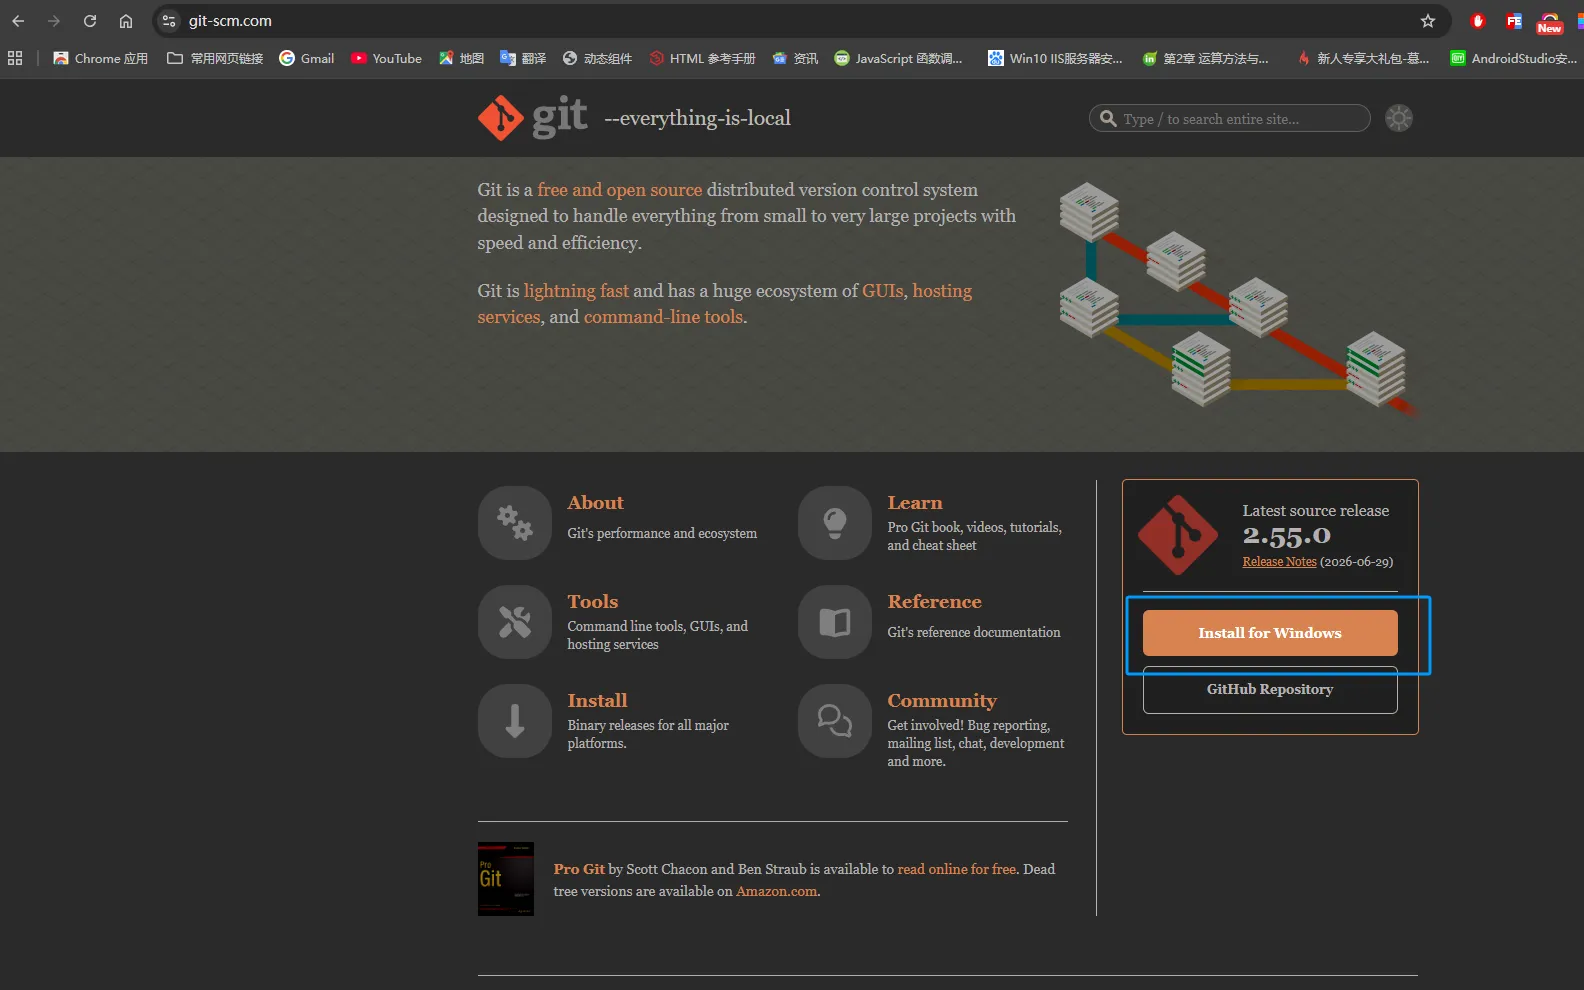The height and width of the screenshot is (990, 1584).
Task: Open the About heading link
Action: 595,503
